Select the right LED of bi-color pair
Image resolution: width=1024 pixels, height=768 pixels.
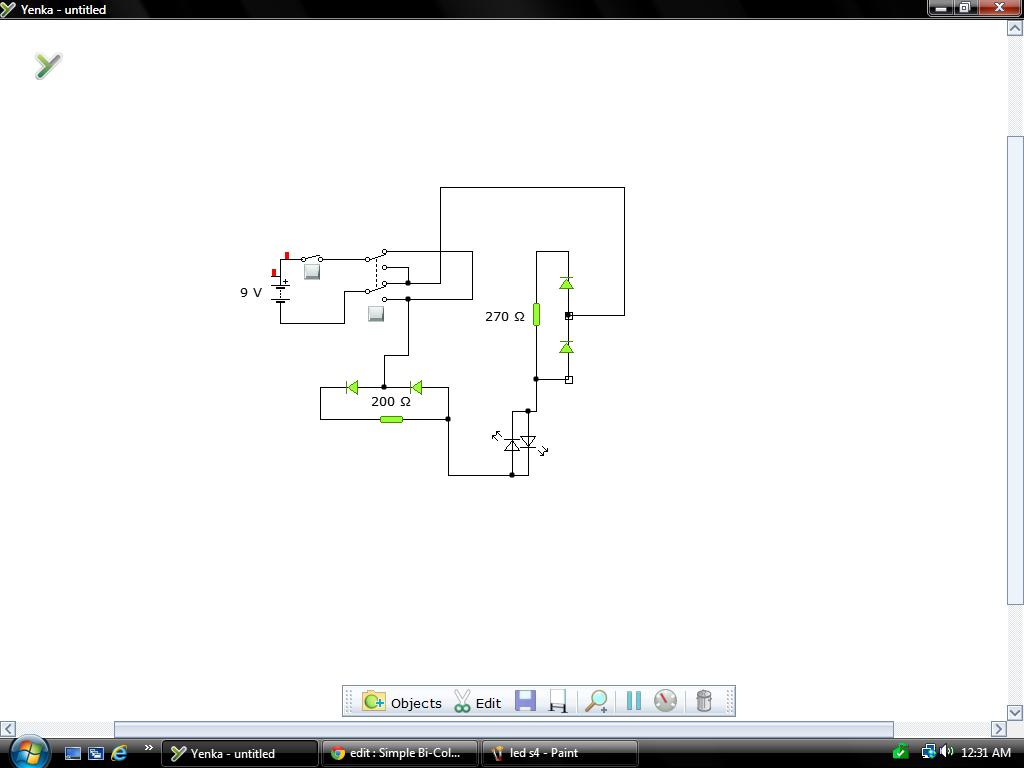point(528,442)
